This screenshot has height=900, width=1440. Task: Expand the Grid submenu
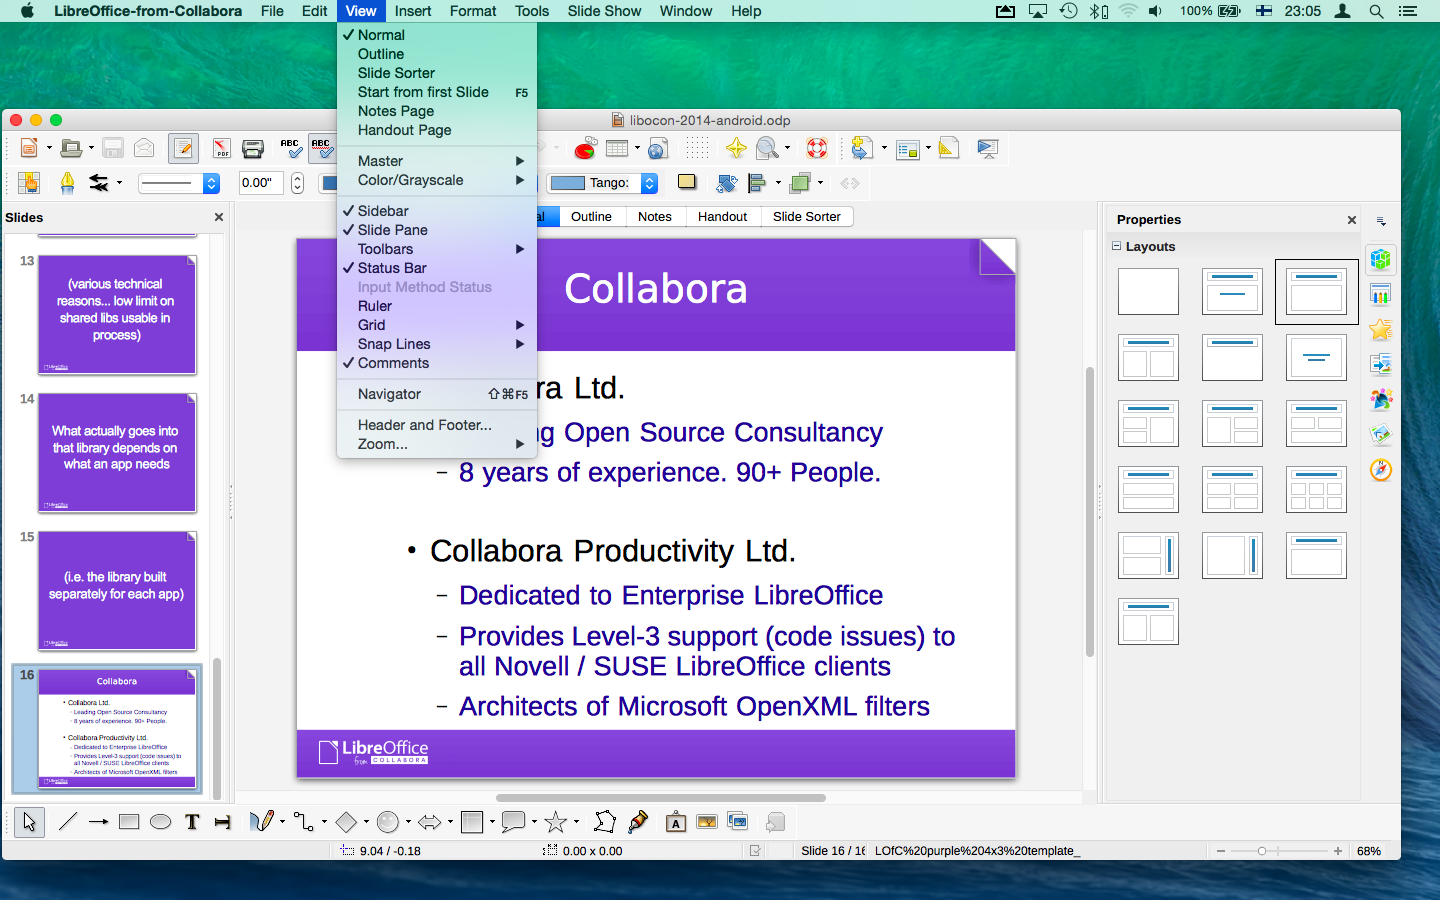tap(437, 325)
